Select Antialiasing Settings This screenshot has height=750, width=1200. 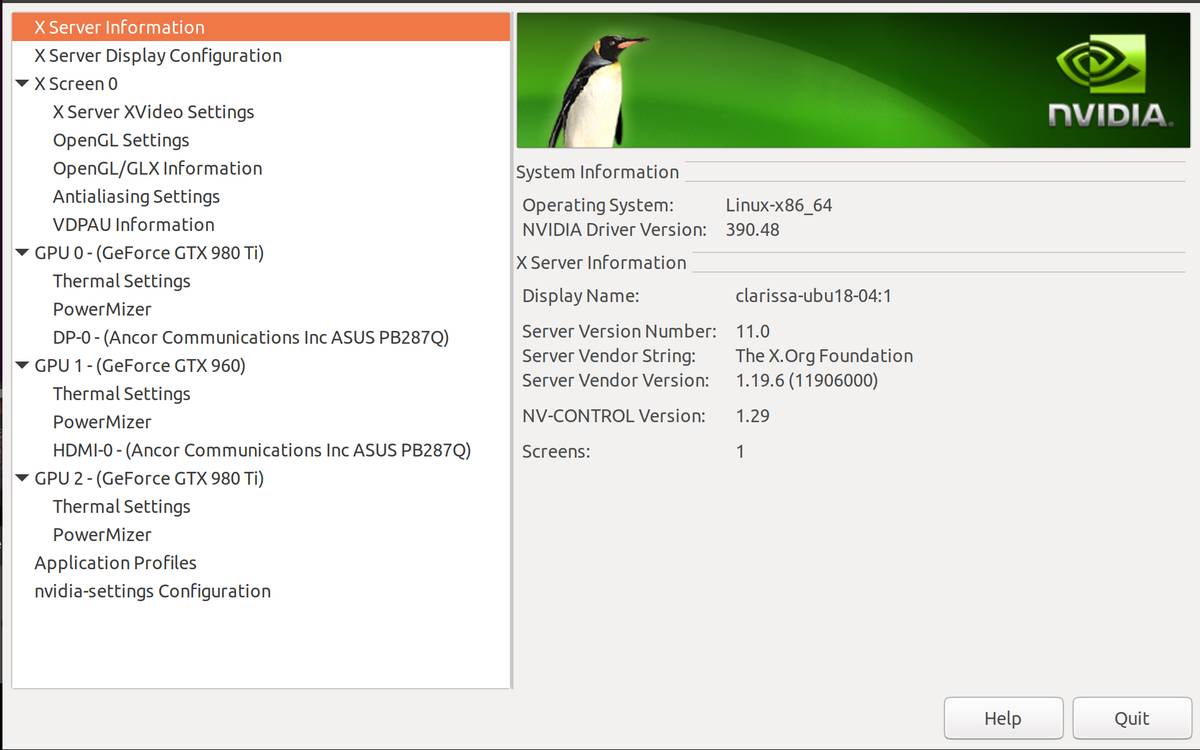136,197
